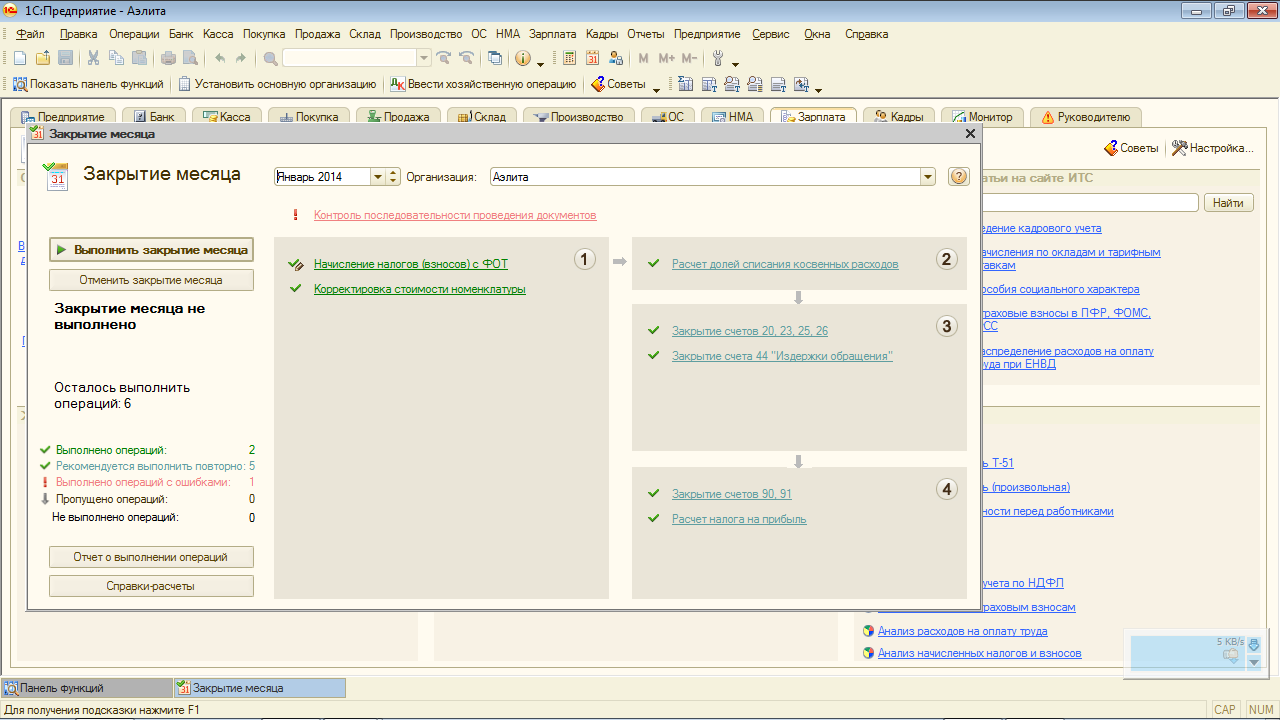Open Закрытие счетов 20, 23, 25, 26 link
Screen dimensions: 1280x720
750,331
